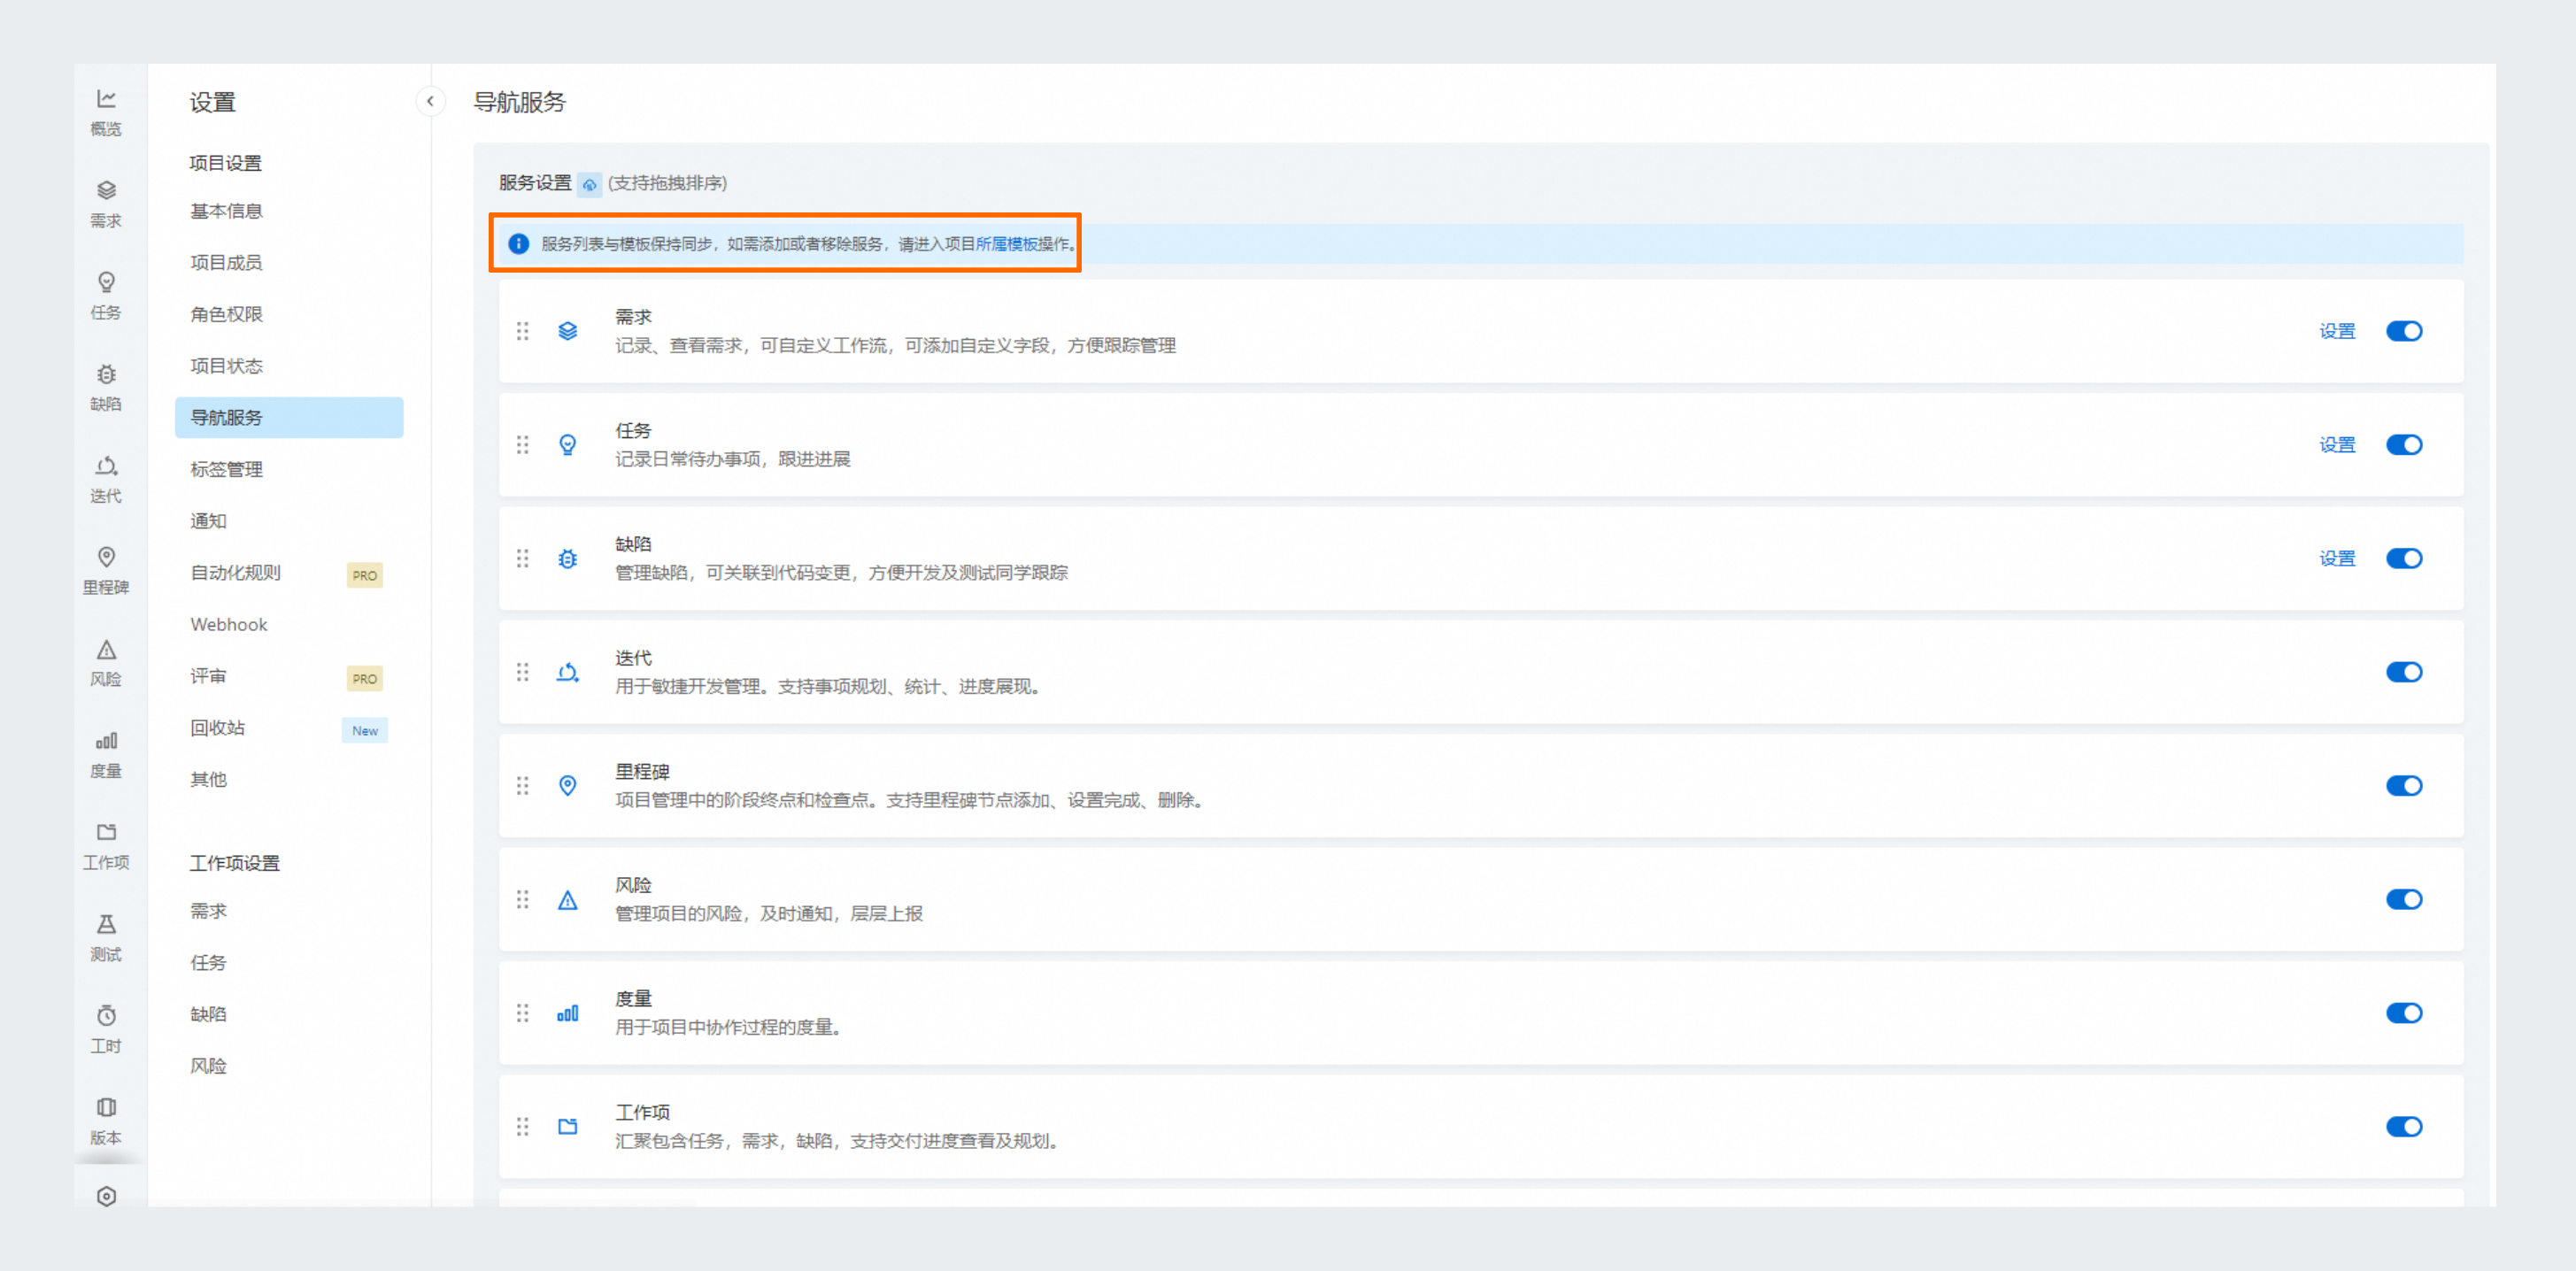Open the 度量 bar chart icon in left rail
Viewport: 2576px width, 1271px height.
pos(106,741)
